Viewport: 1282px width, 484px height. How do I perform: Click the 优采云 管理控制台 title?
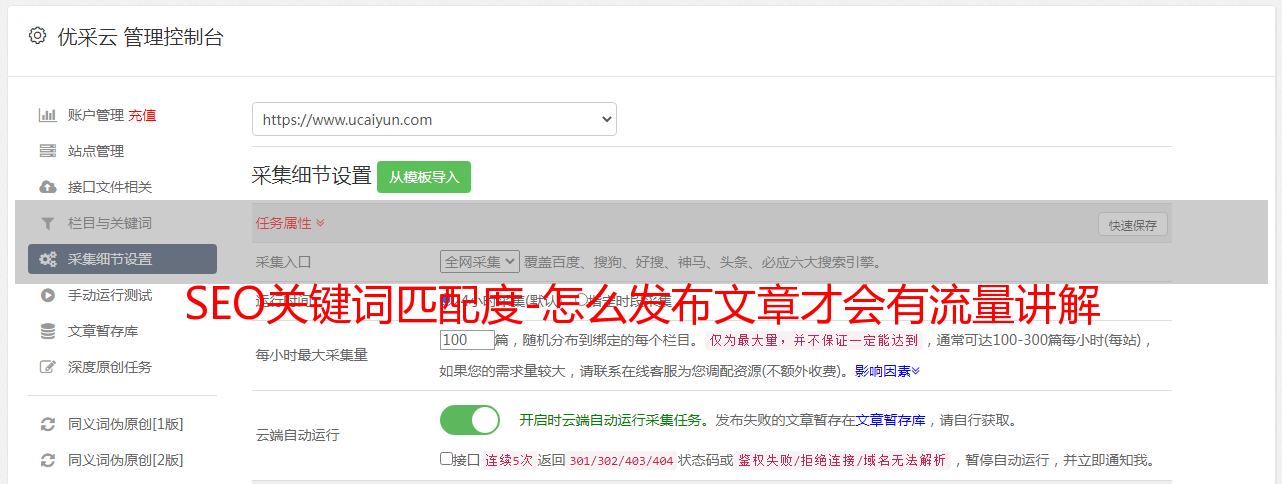point(140,37)
